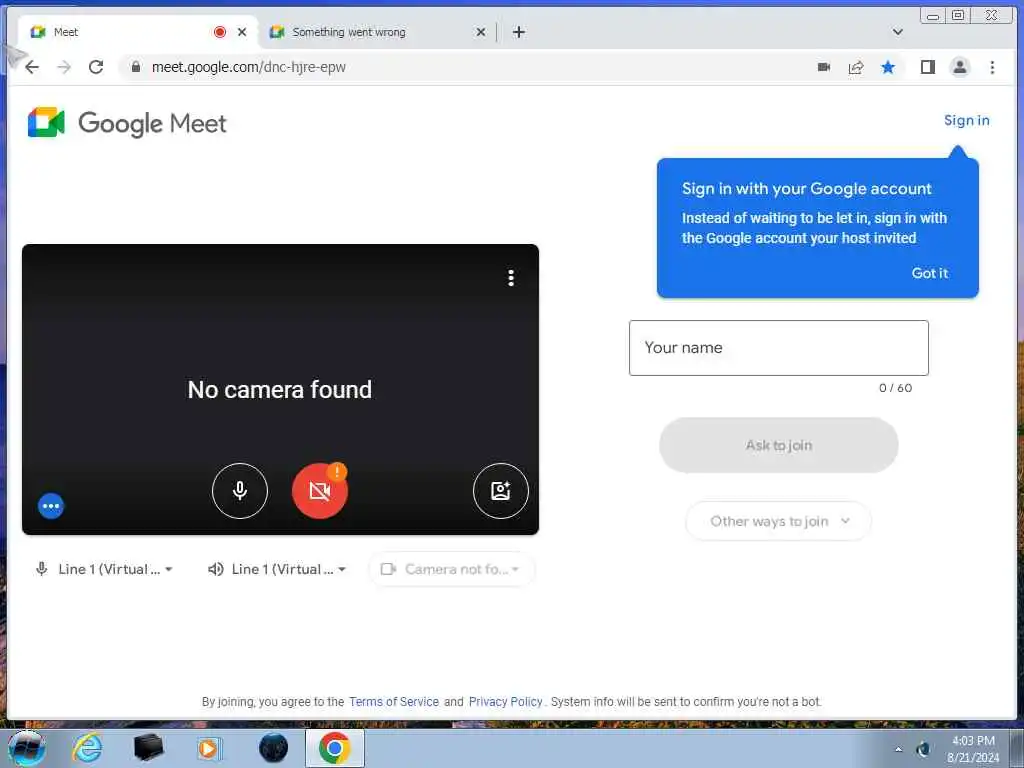The width and height of the screenshot is (1024, 768).
Task: Click the Sign in link
Action: 966,120
